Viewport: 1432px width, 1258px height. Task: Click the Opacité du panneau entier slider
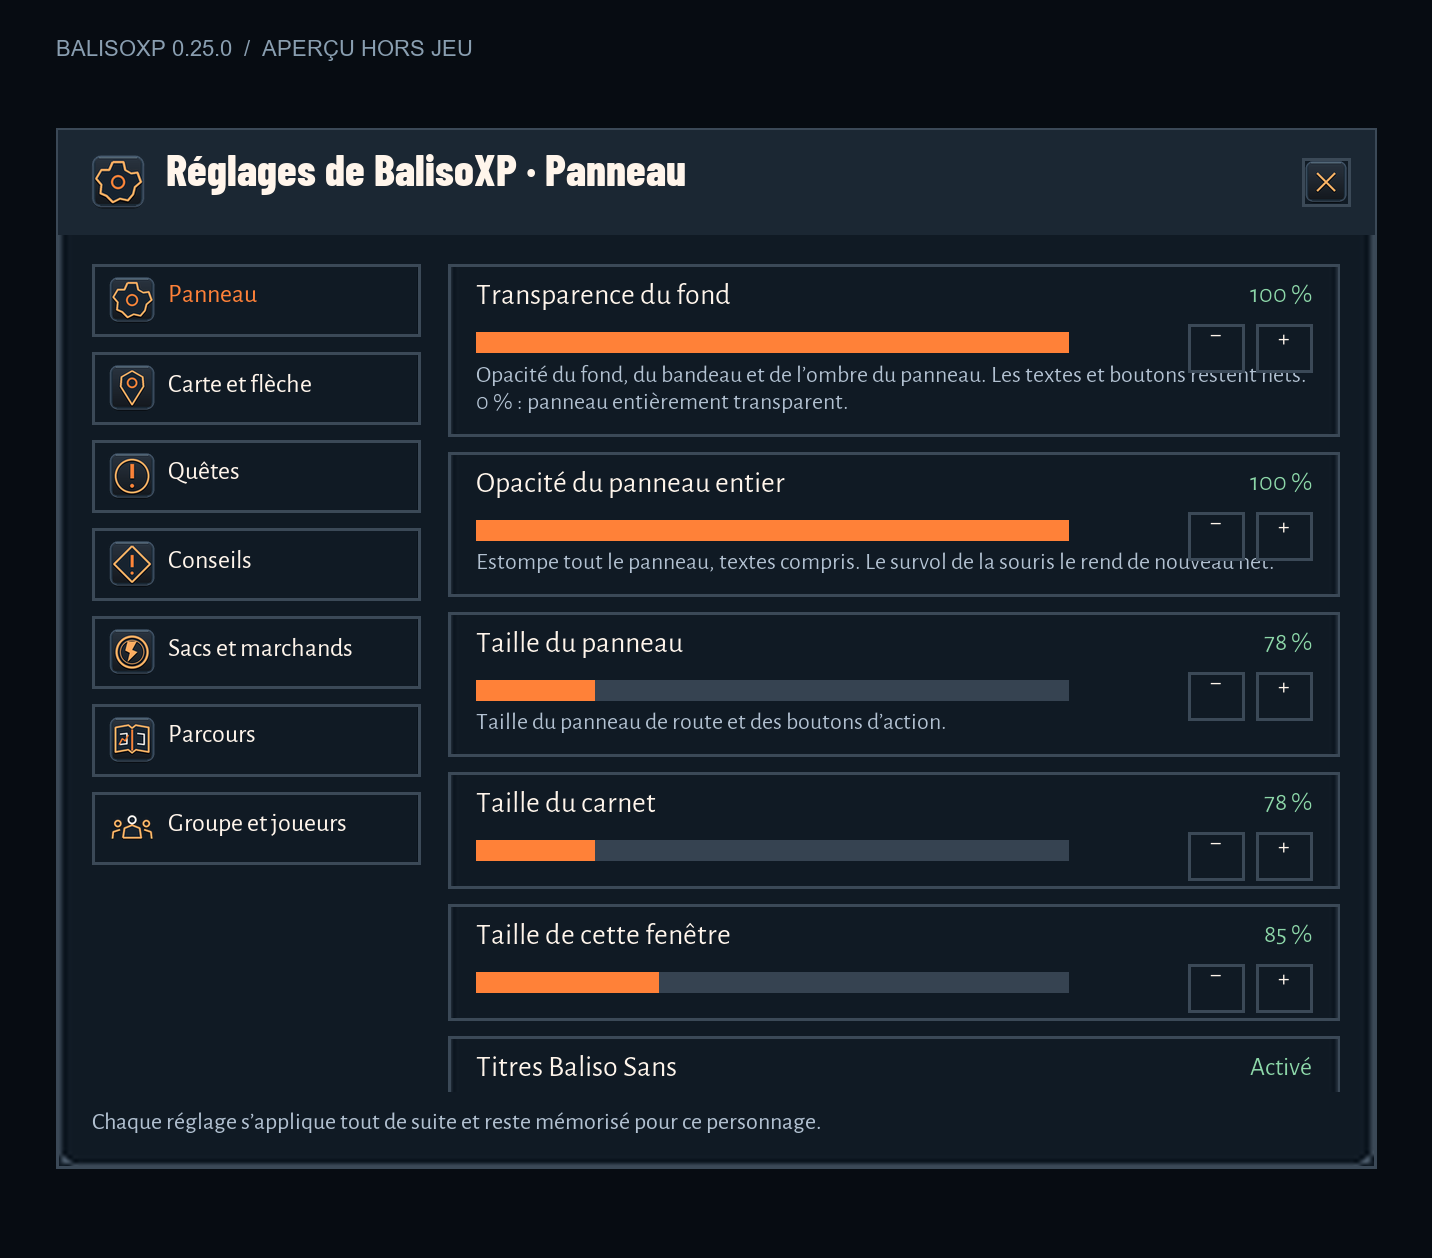pyautogui.click(x=772, y=530)
